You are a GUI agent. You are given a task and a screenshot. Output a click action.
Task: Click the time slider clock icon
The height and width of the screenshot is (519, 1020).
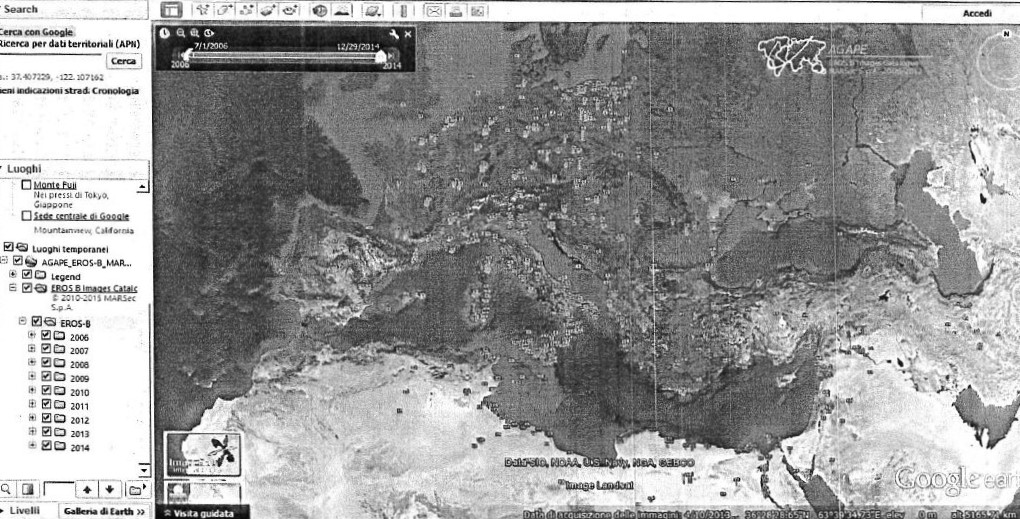point(165,33)
